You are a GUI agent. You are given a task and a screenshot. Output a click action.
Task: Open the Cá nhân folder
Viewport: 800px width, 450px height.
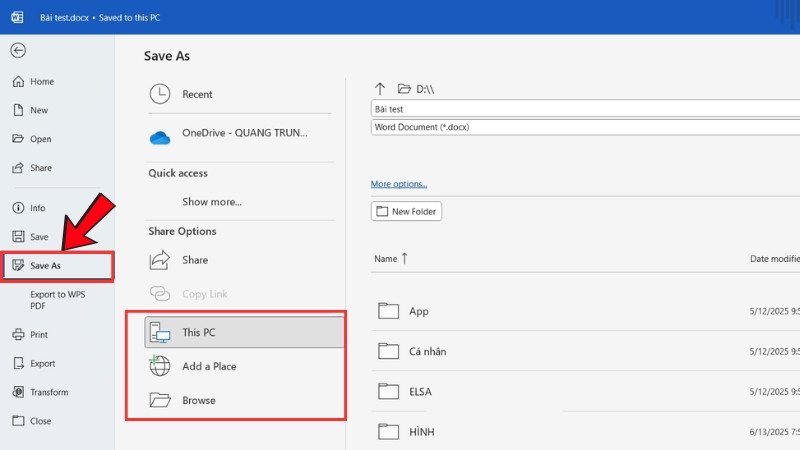pos(428,352)
